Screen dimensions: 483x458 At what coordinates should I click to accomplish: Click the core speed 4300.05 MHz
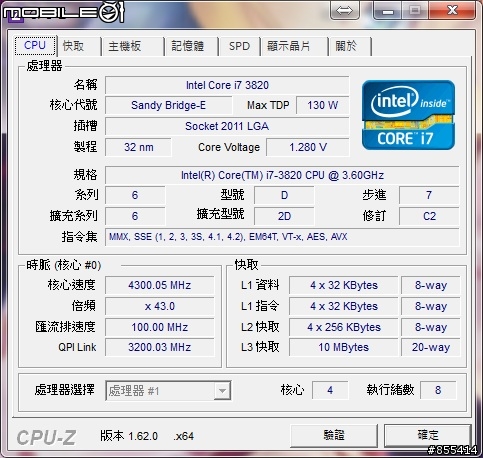pos(160,285)
